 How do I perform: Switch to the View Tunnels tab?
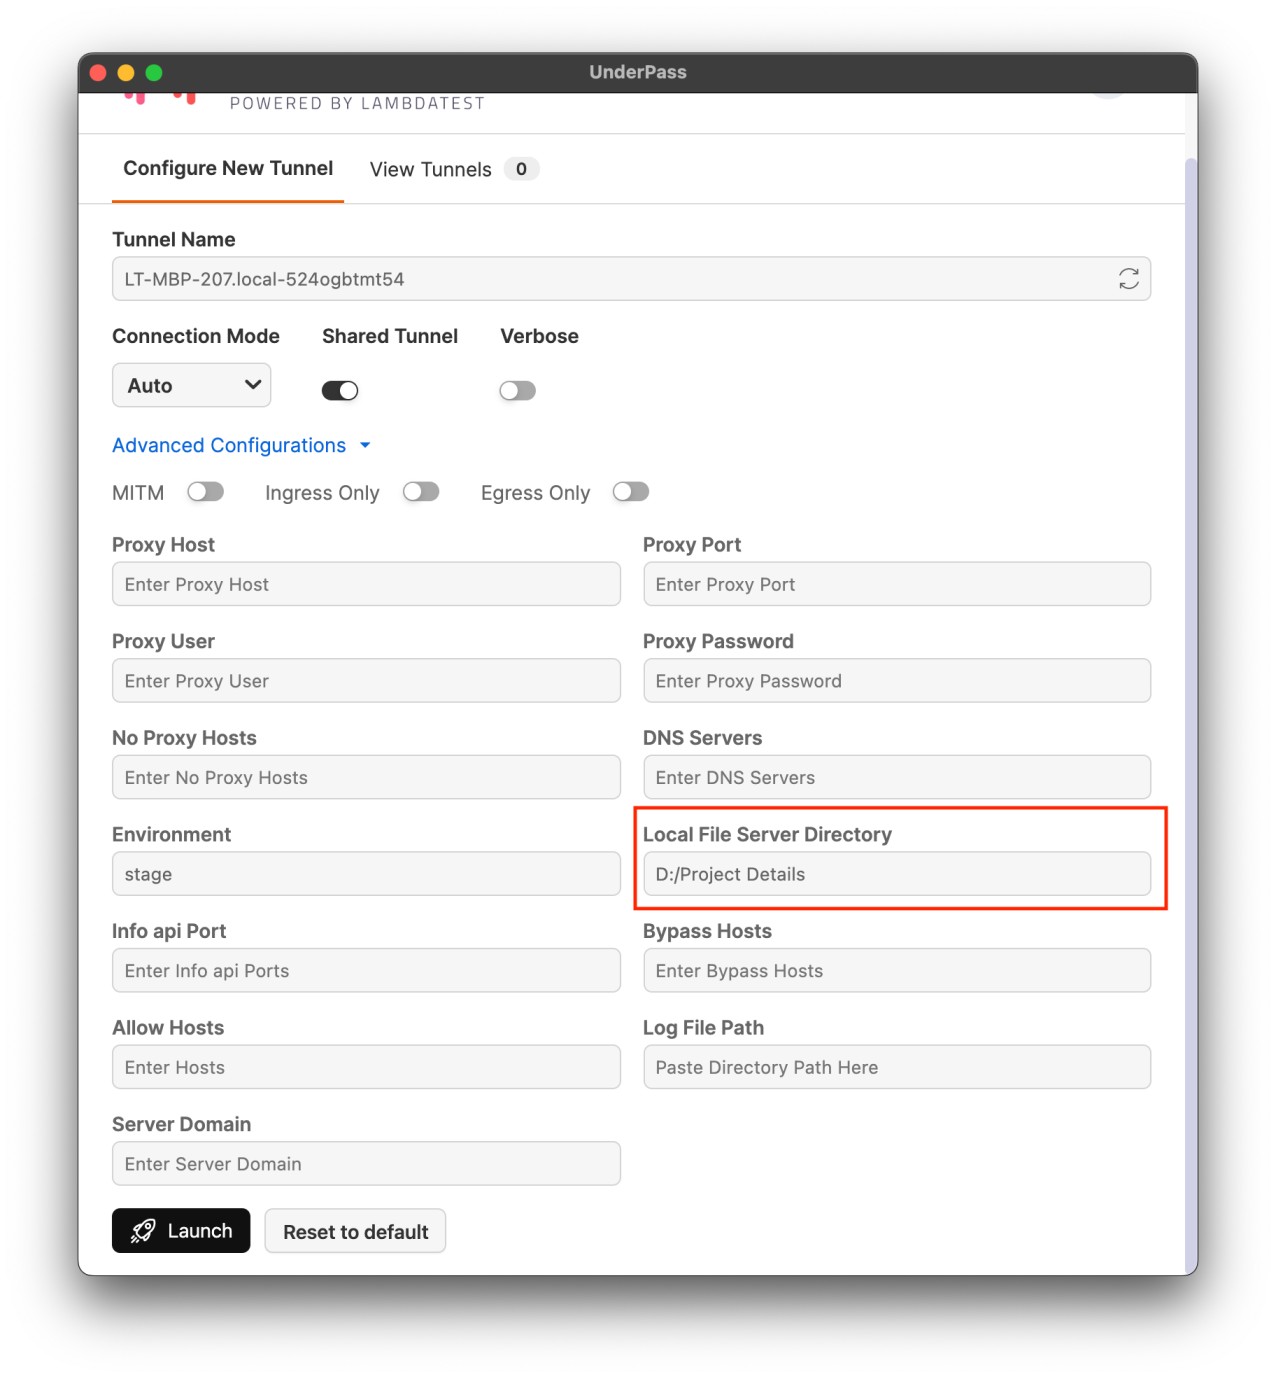[431, 170]
